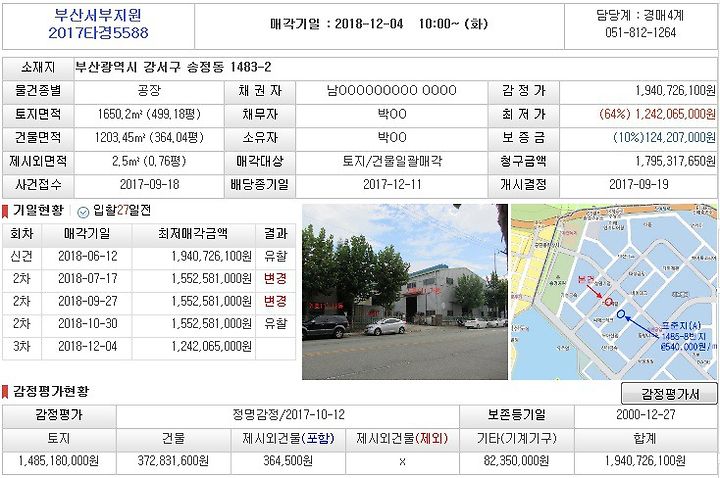Click 매각대상 value 토지/건물일괄매각
Screen dimensions: 720x478
coord(392,161)
